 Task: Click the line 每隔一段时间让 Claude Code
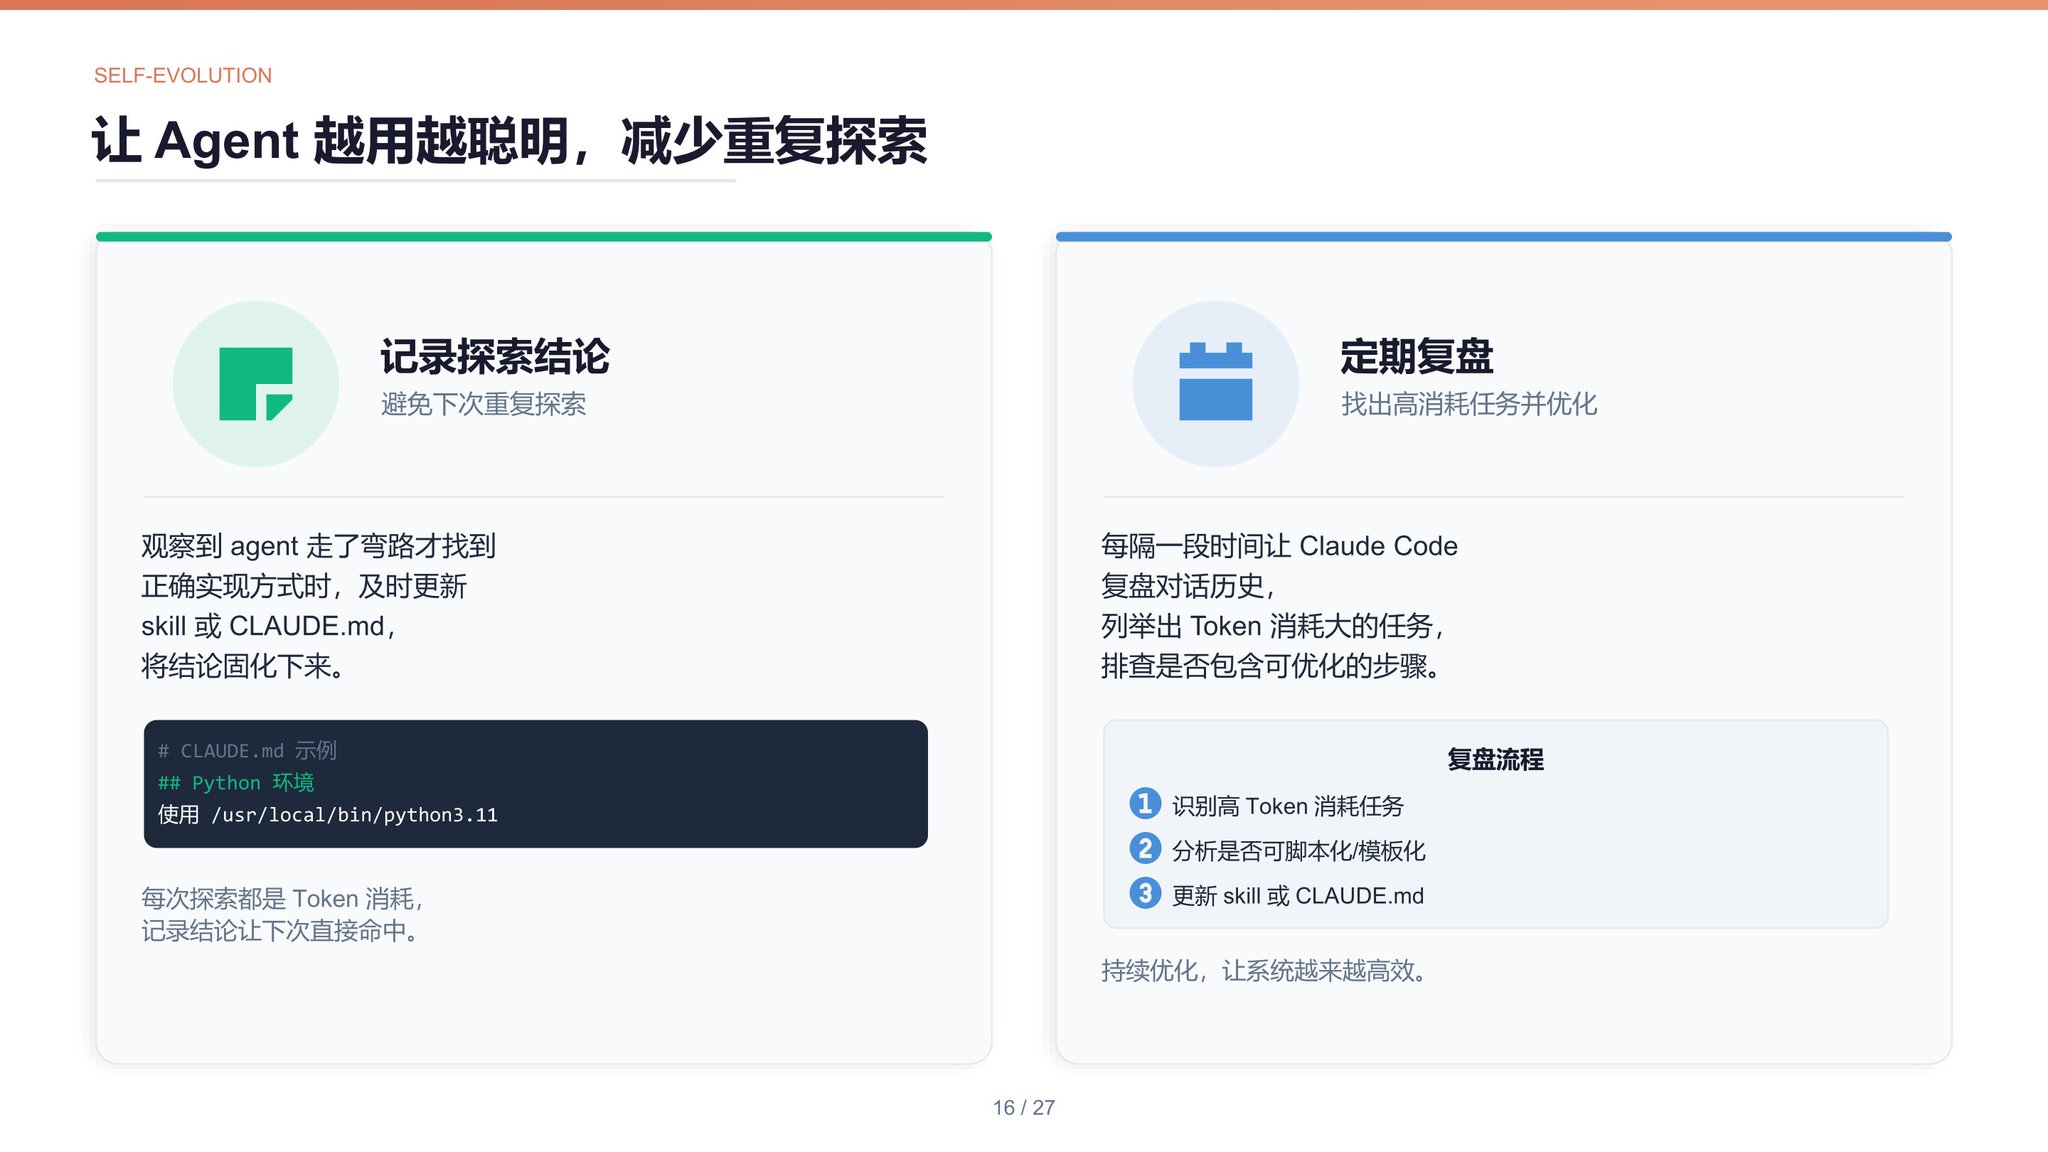tap(1279, 546)
